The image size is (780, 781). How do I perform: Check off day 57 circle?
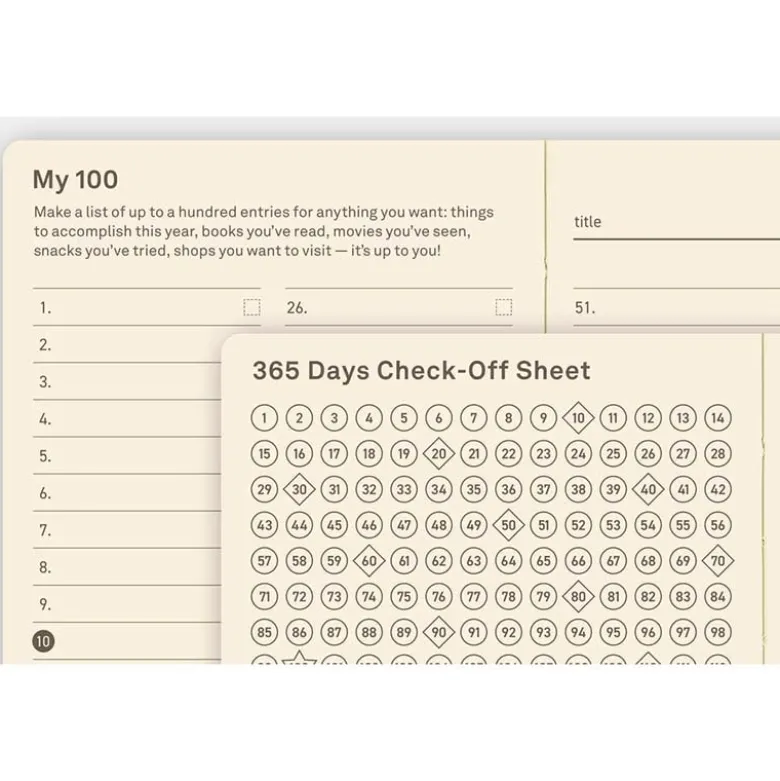coord(264,561)
